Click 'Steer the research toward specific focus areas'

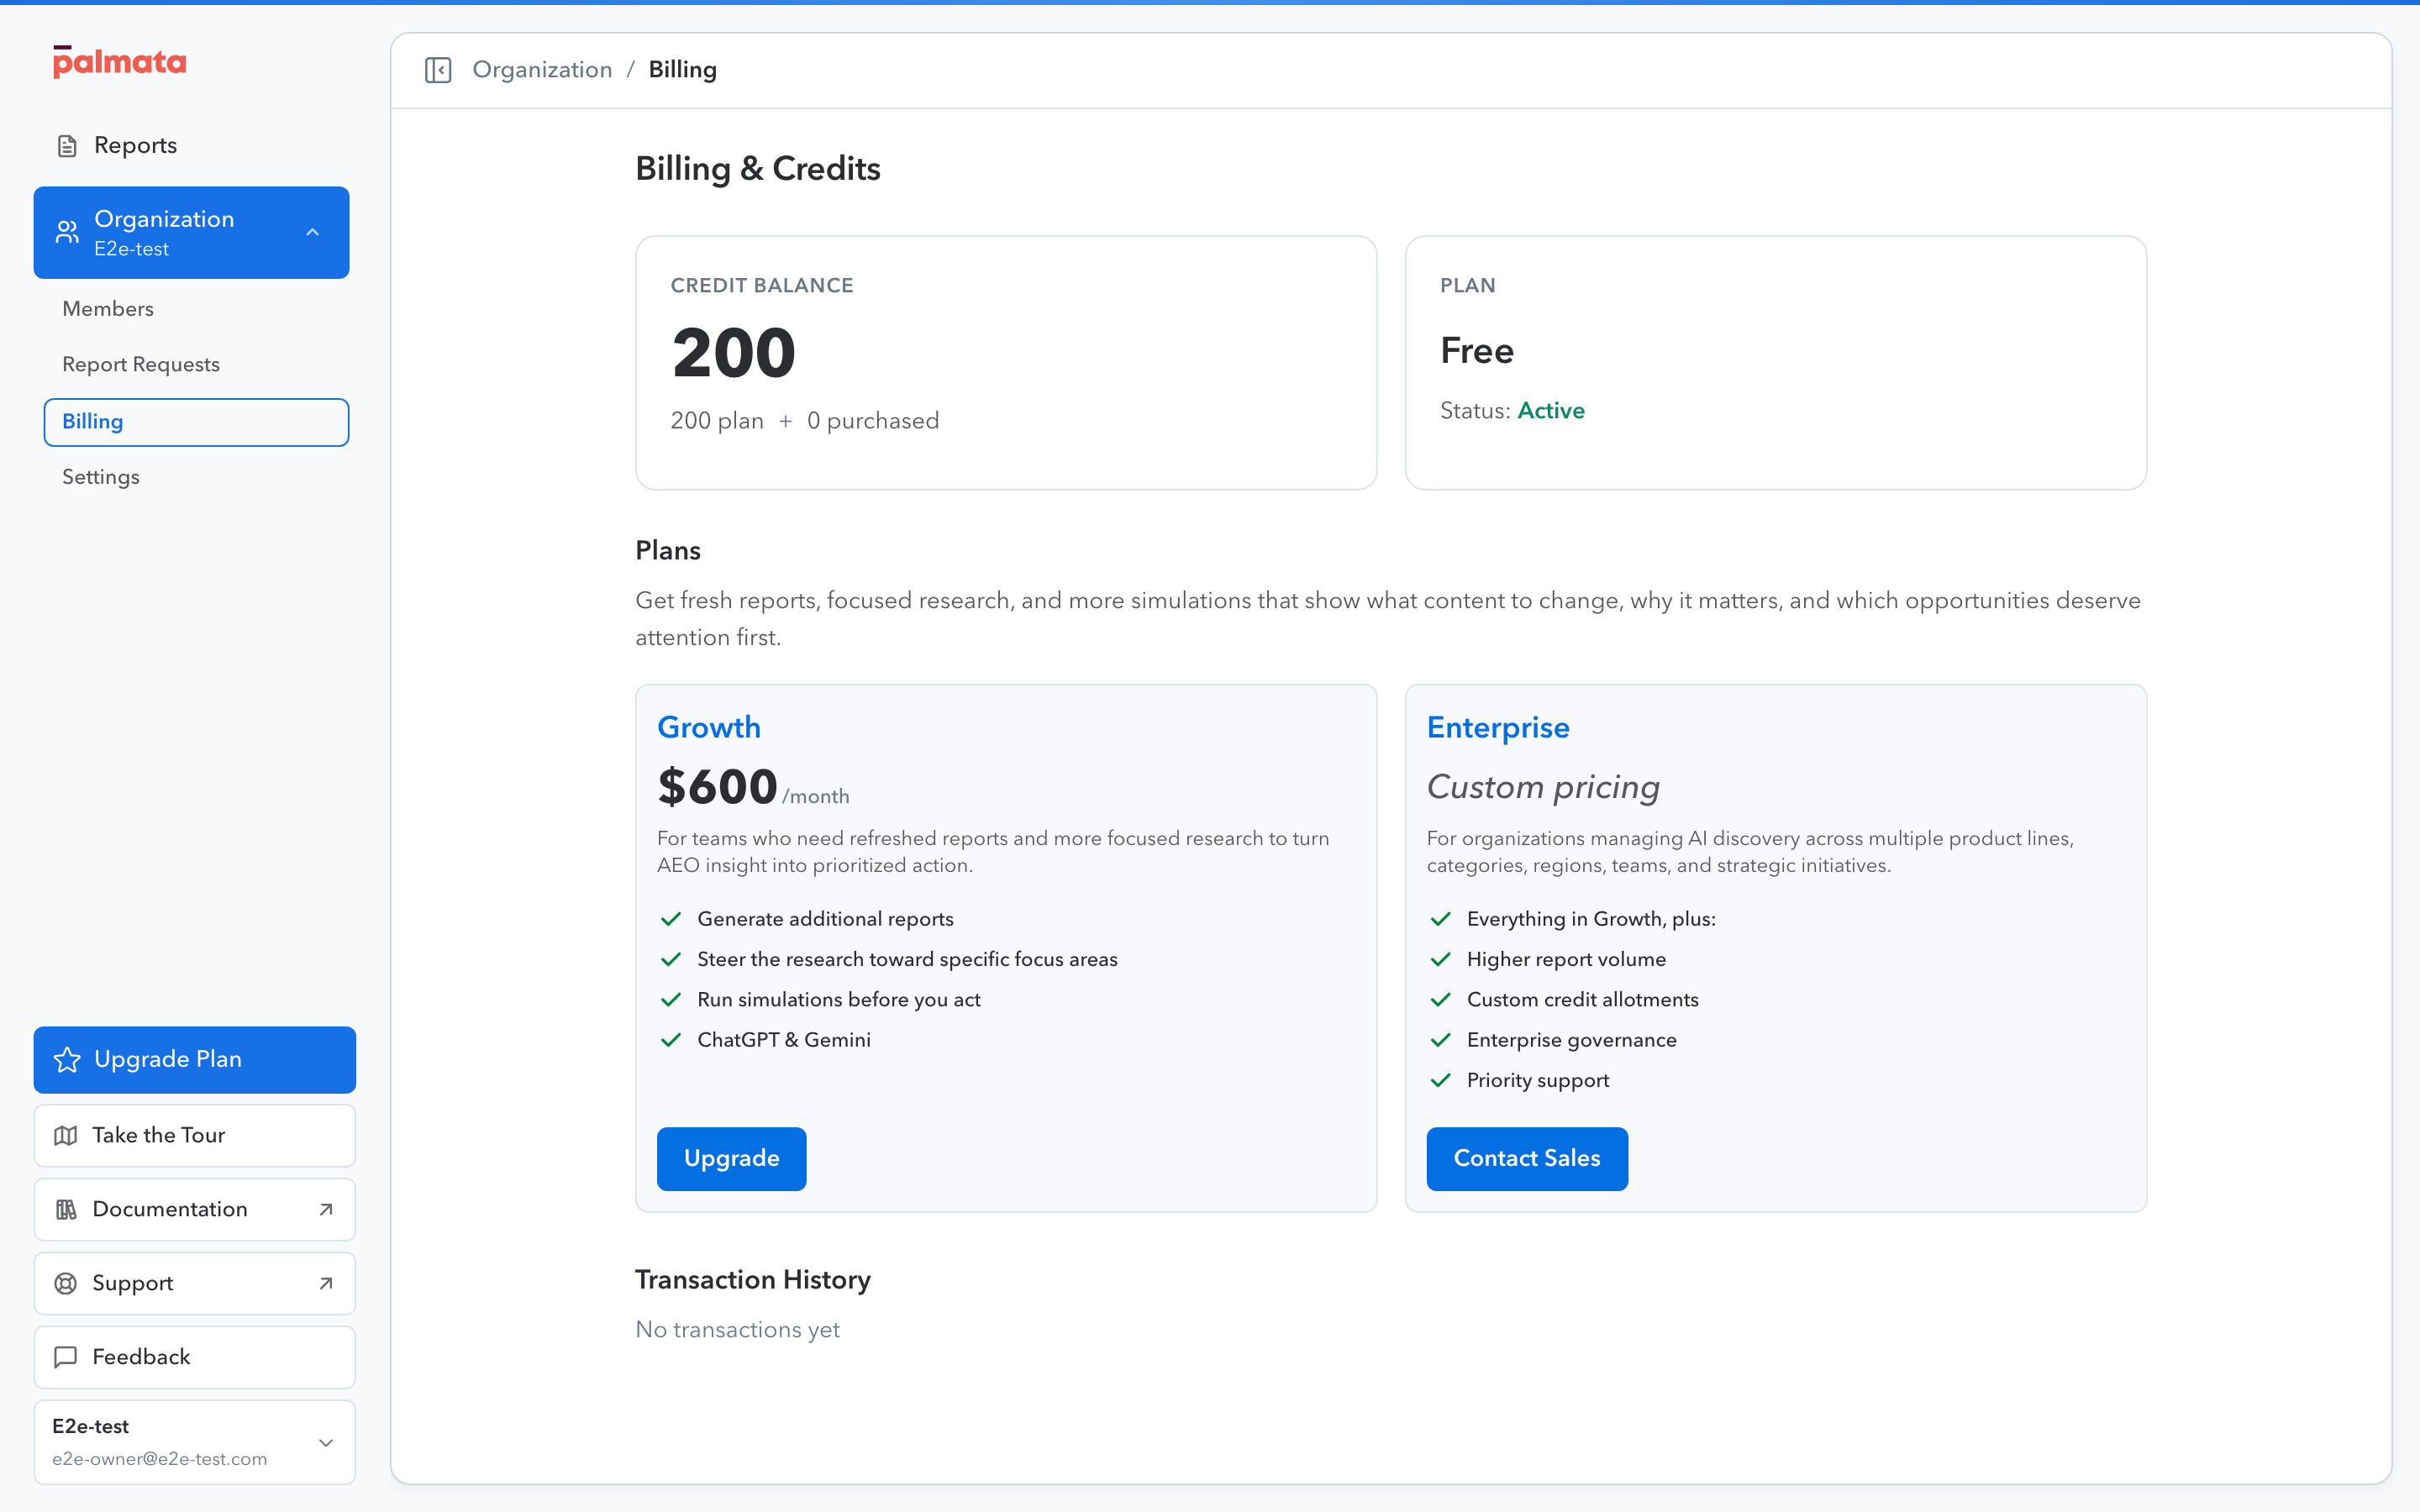(x=907, y=959)
